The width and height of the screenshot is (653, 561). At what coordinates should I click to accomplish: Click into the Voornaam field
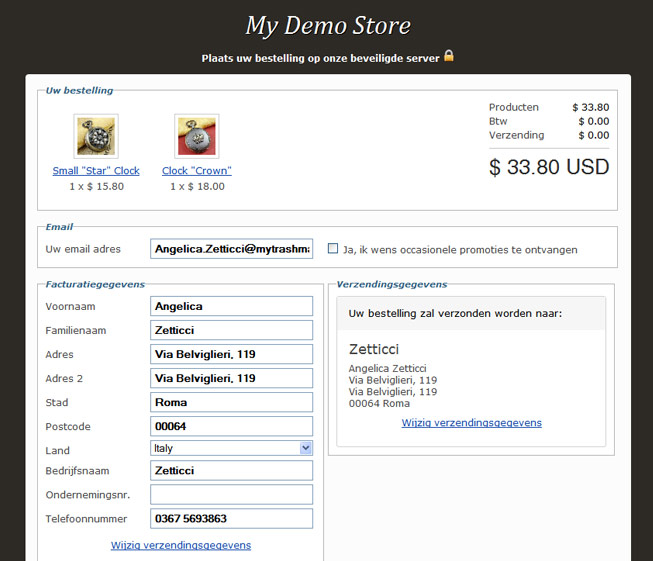coord(232,306)
